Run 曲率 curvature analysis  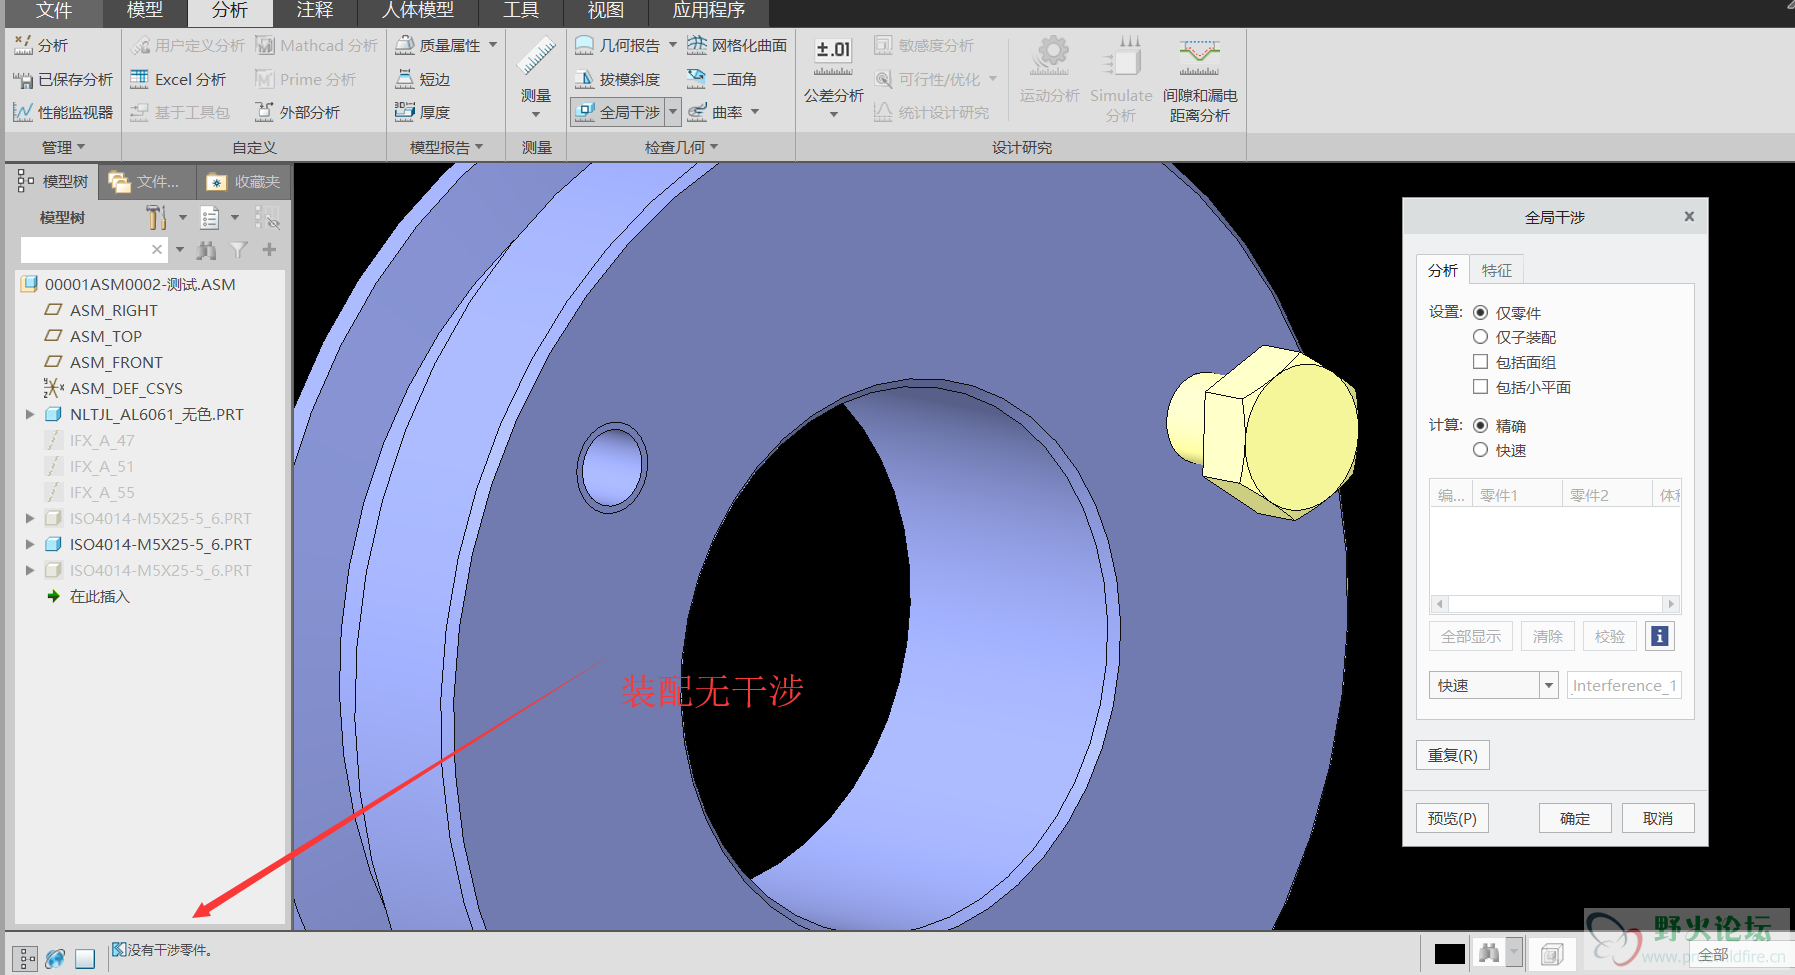pos(715,112)
